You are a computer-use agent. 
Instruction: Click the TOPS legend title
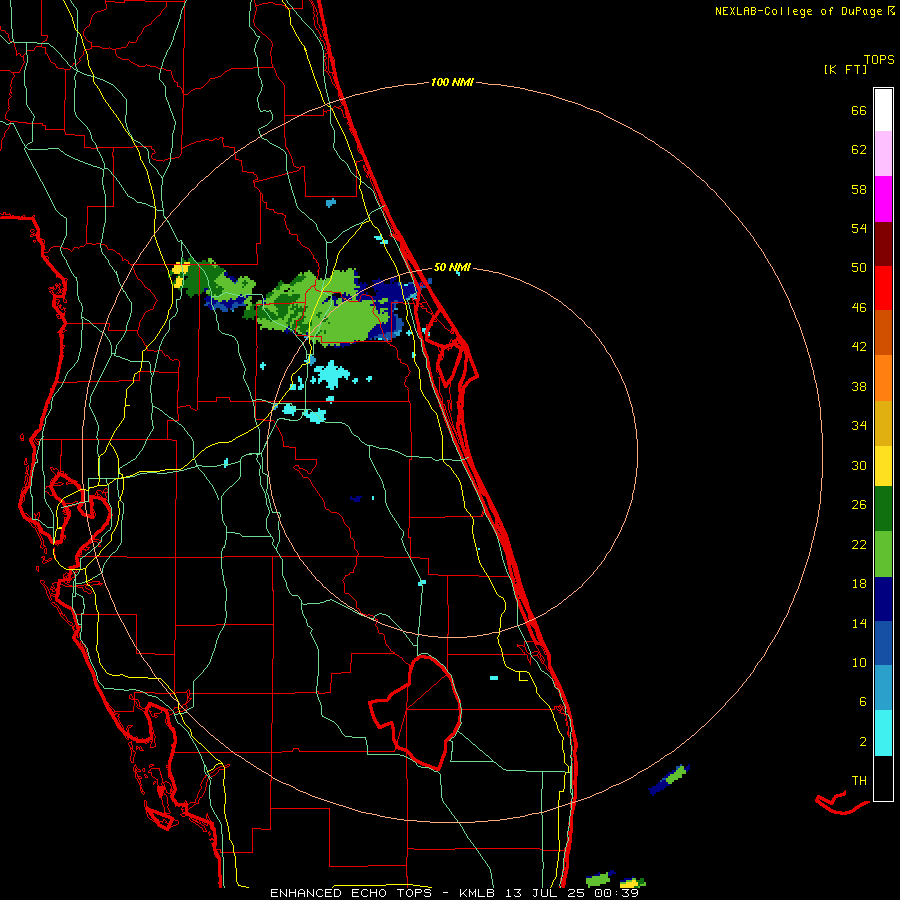click(x=879, y=60)
